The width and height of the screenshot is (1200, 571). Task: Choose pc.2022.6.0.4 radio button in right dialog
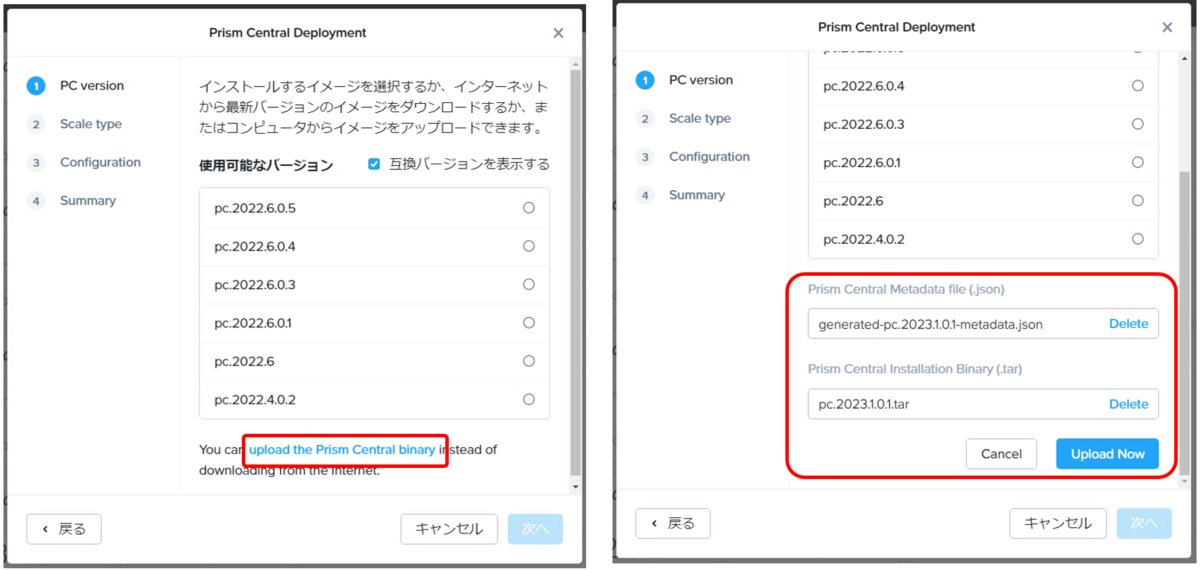[x=1137, y=86]
